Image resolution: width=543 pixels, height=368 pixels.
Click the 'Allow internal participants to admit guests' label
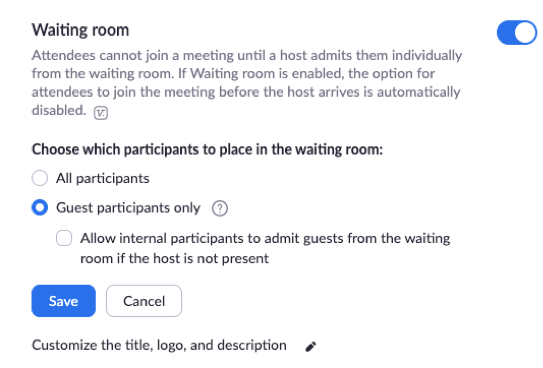point(265,248)
